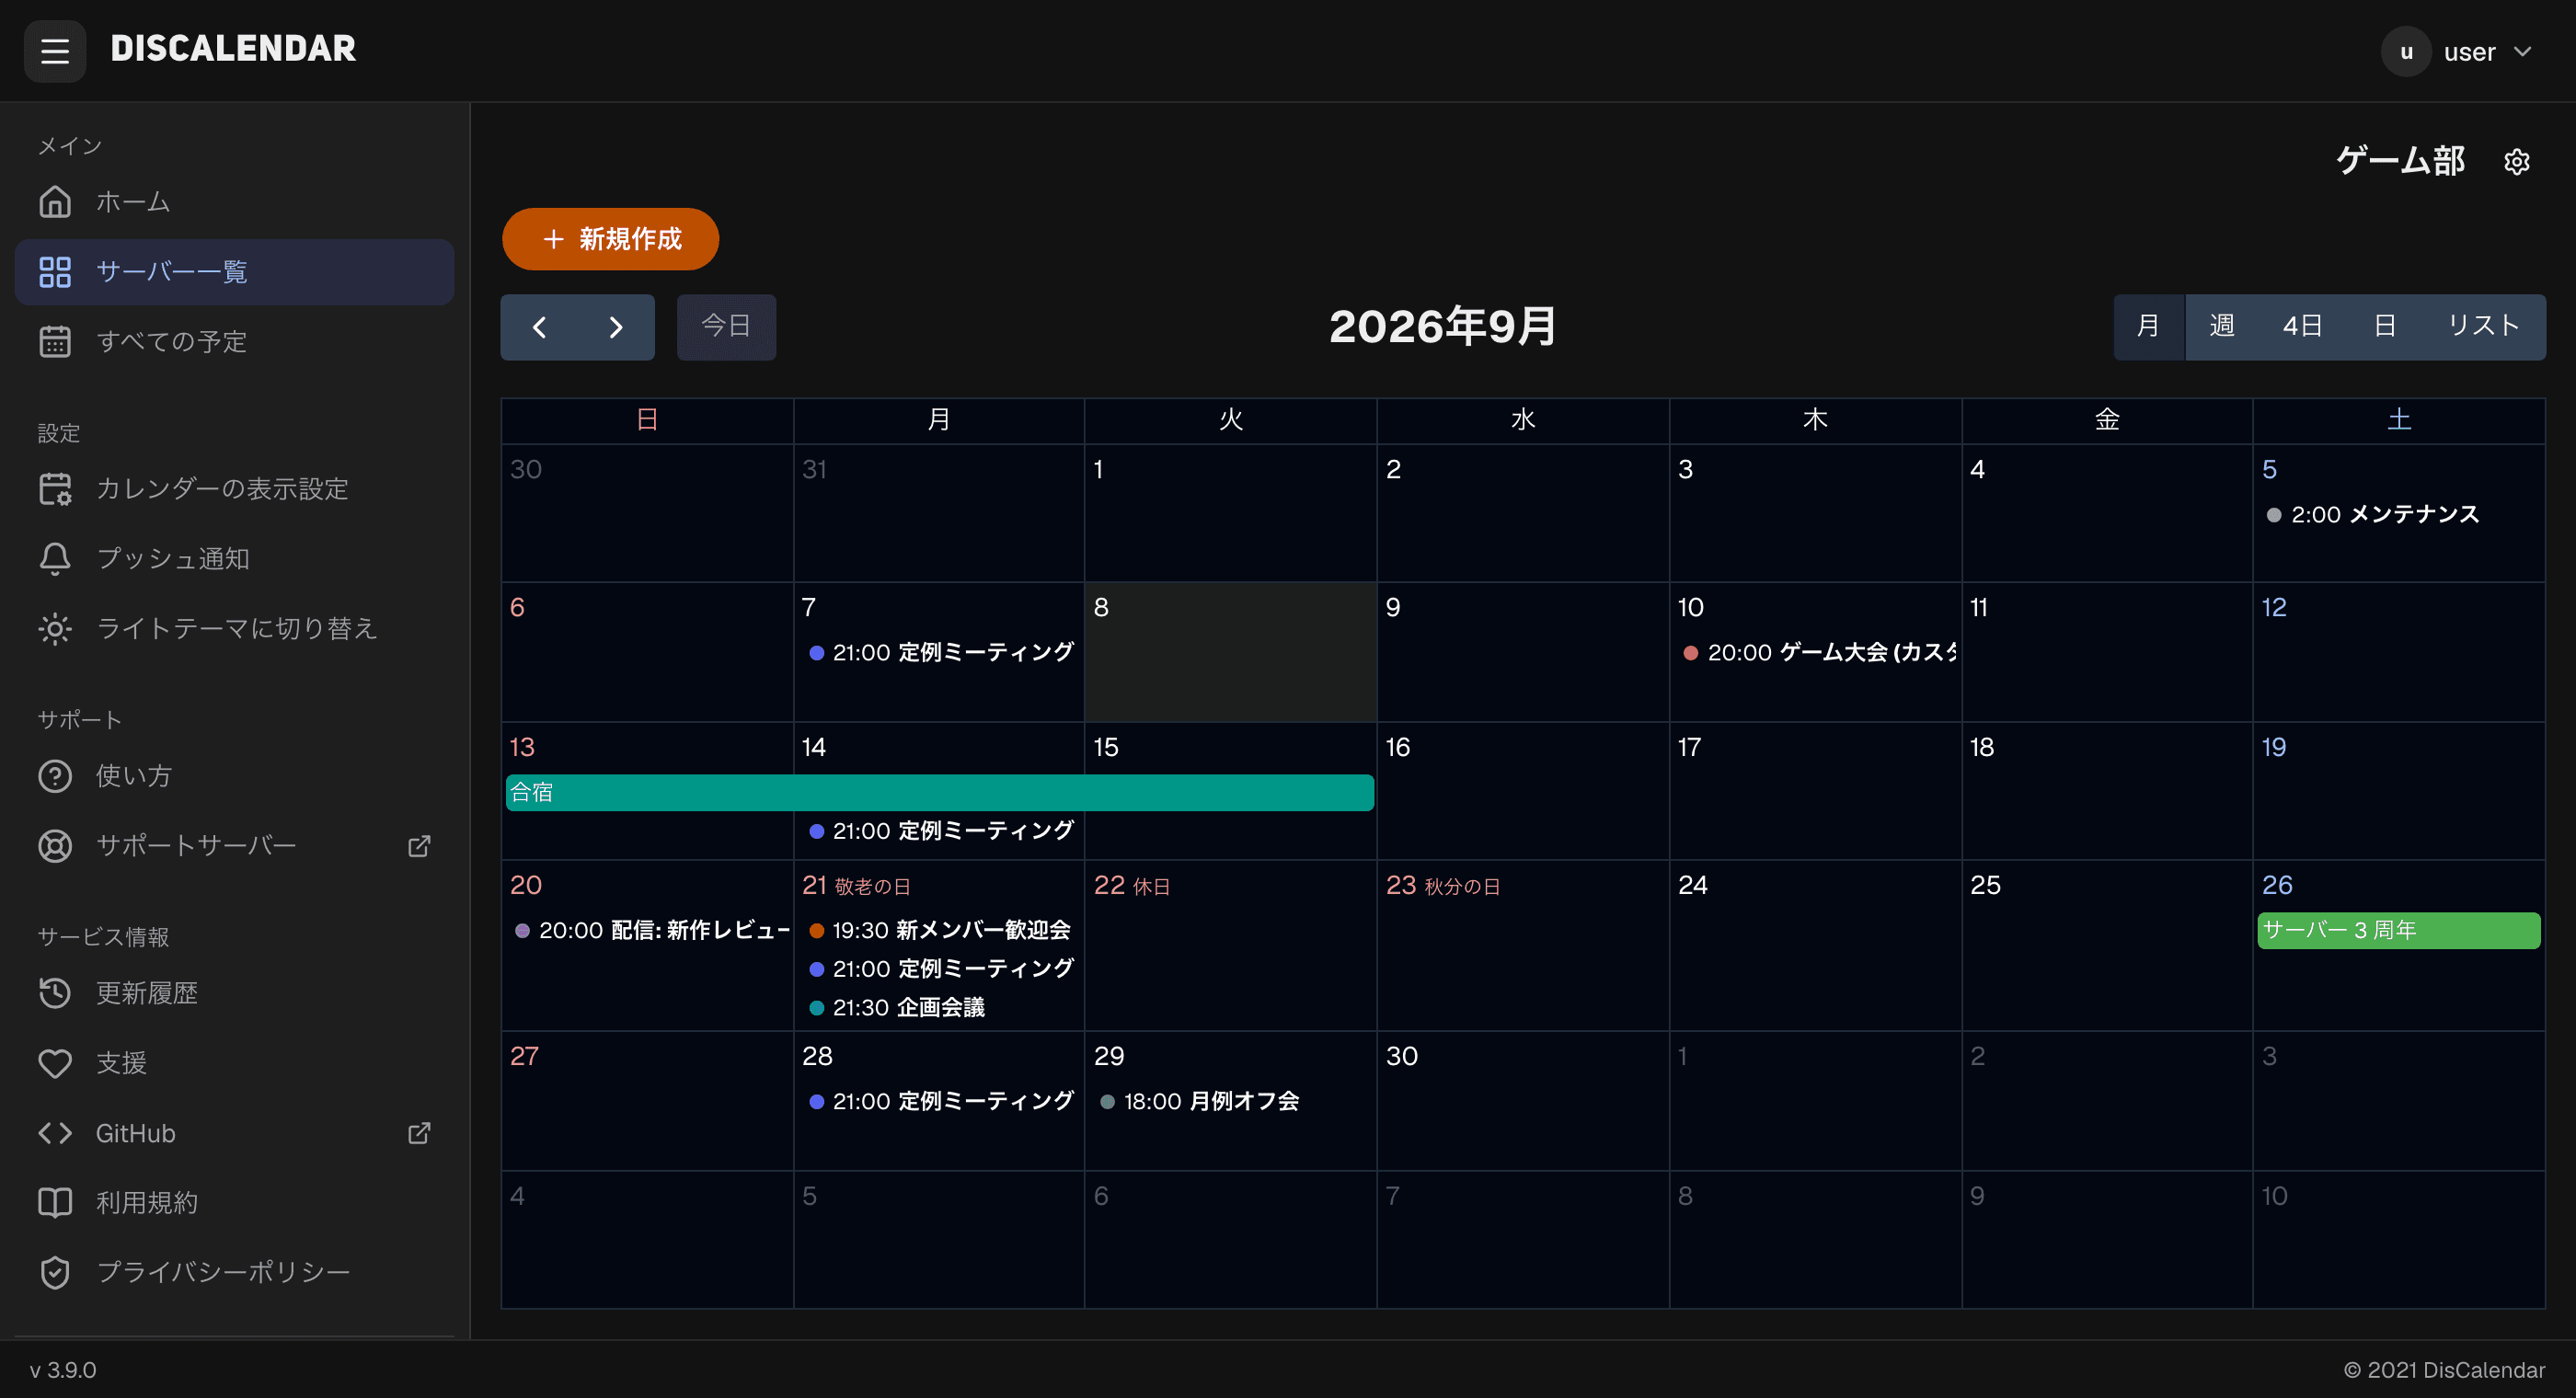Click the external link icon beside サポートサーバー

click(419, 846)
